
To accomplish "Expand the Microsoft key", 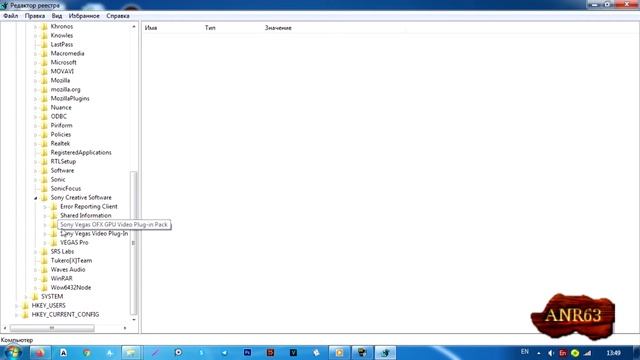I will coord(36,63).
